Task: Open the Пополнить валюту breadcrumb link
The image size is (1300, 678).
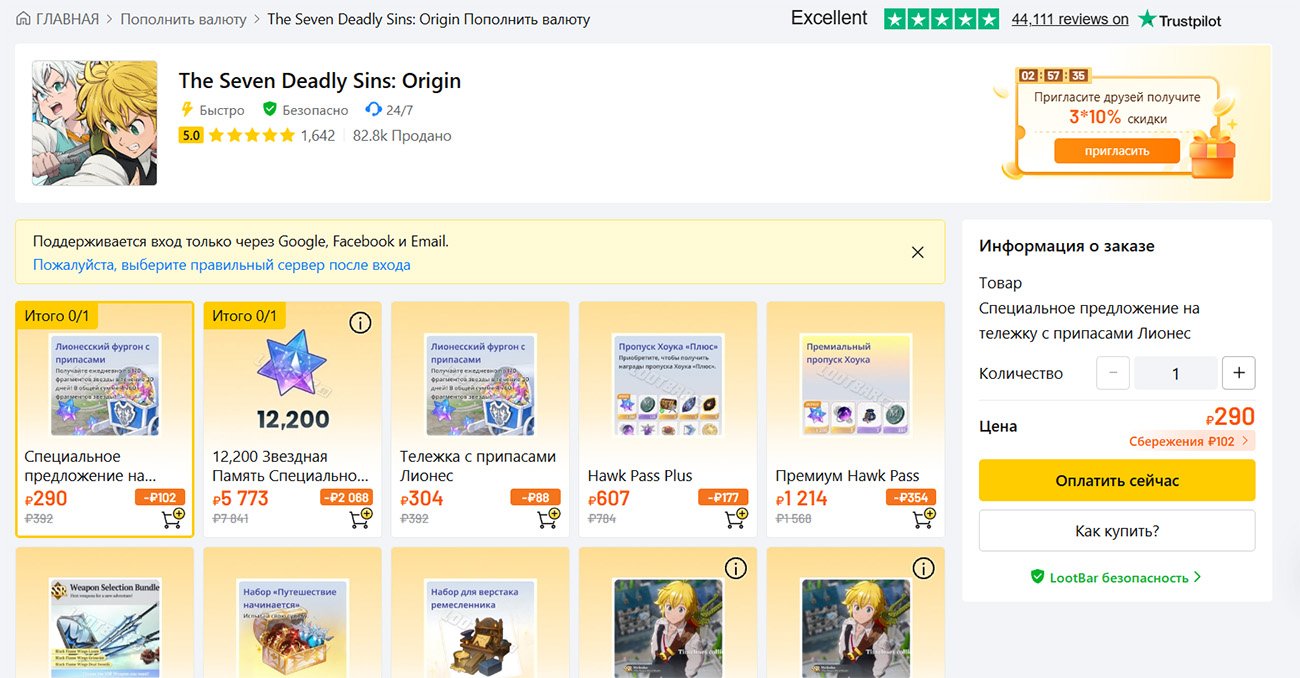Action: coord(184,19)
